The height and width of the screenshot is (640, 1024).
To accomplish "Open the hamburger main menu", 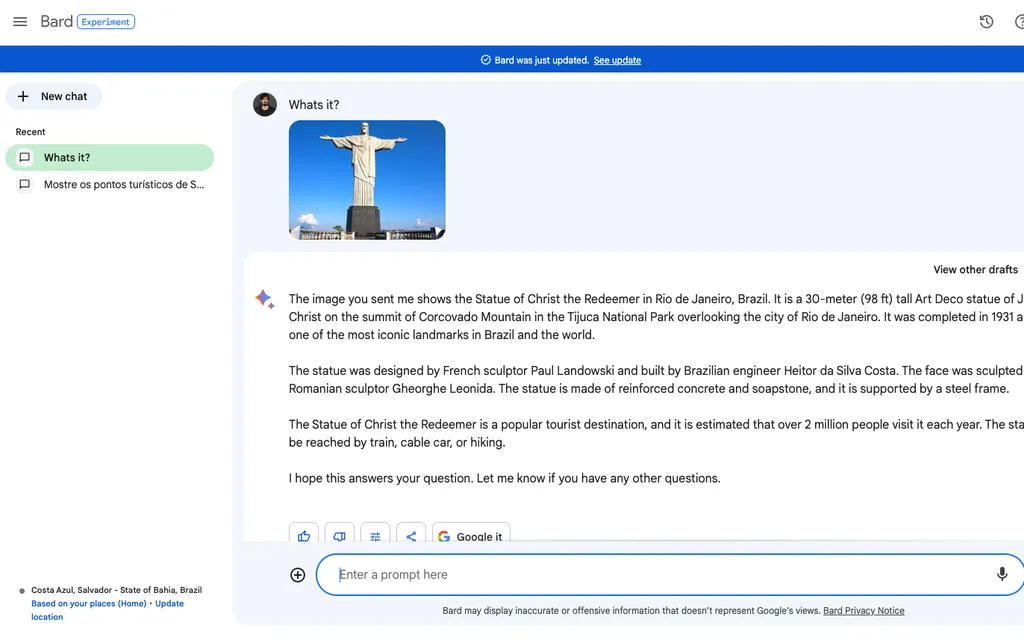I will coord(20,22).
